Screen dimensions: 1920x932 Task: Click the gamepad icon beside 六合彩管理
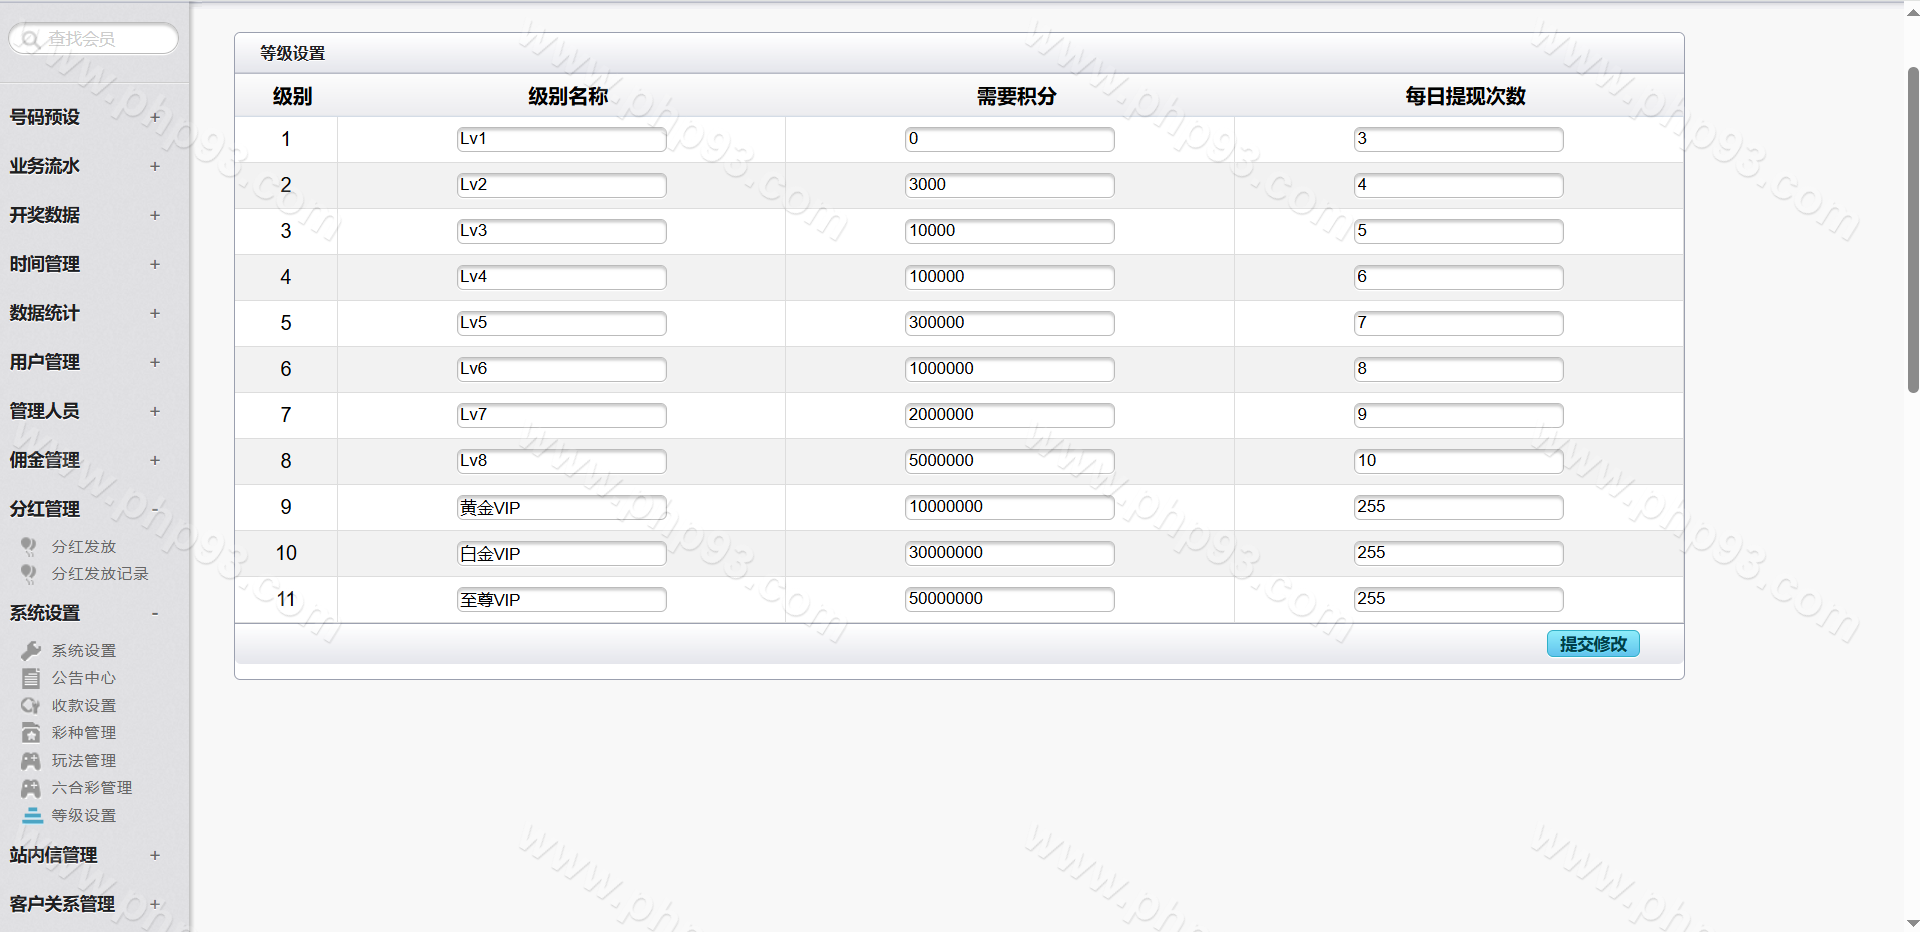[31, 788]
